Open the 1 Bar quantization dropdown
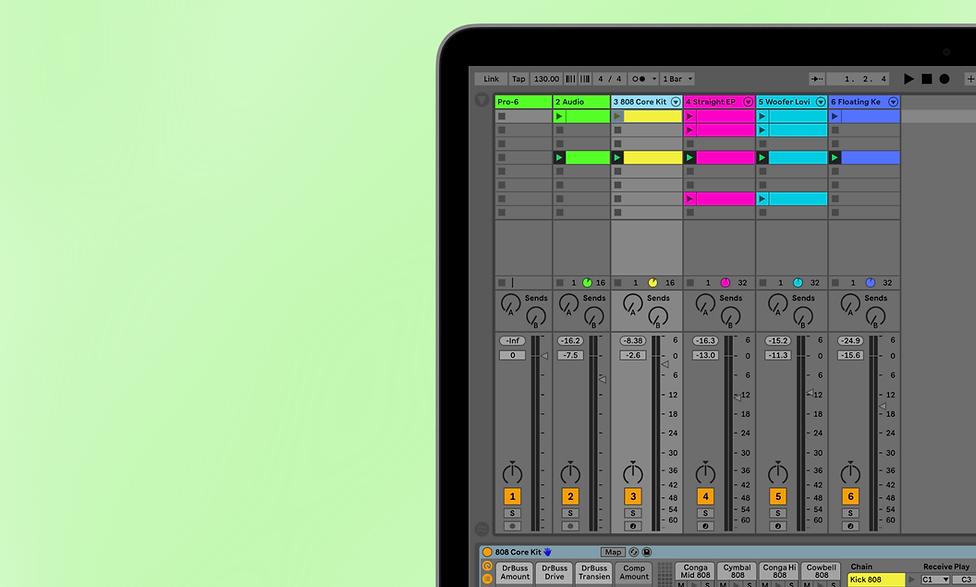Viewport: 976px width, 587px height. pyautogui.click(x=677, y=79)
